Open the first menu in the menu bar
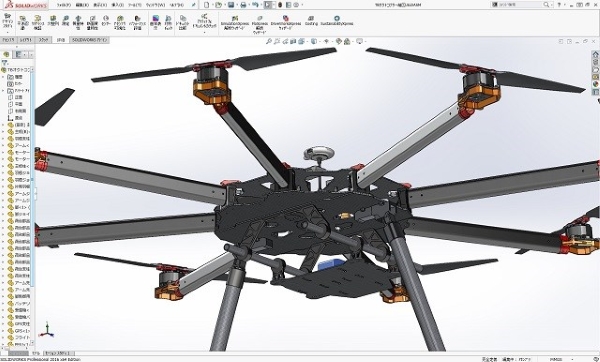 (x=64, y=5)
